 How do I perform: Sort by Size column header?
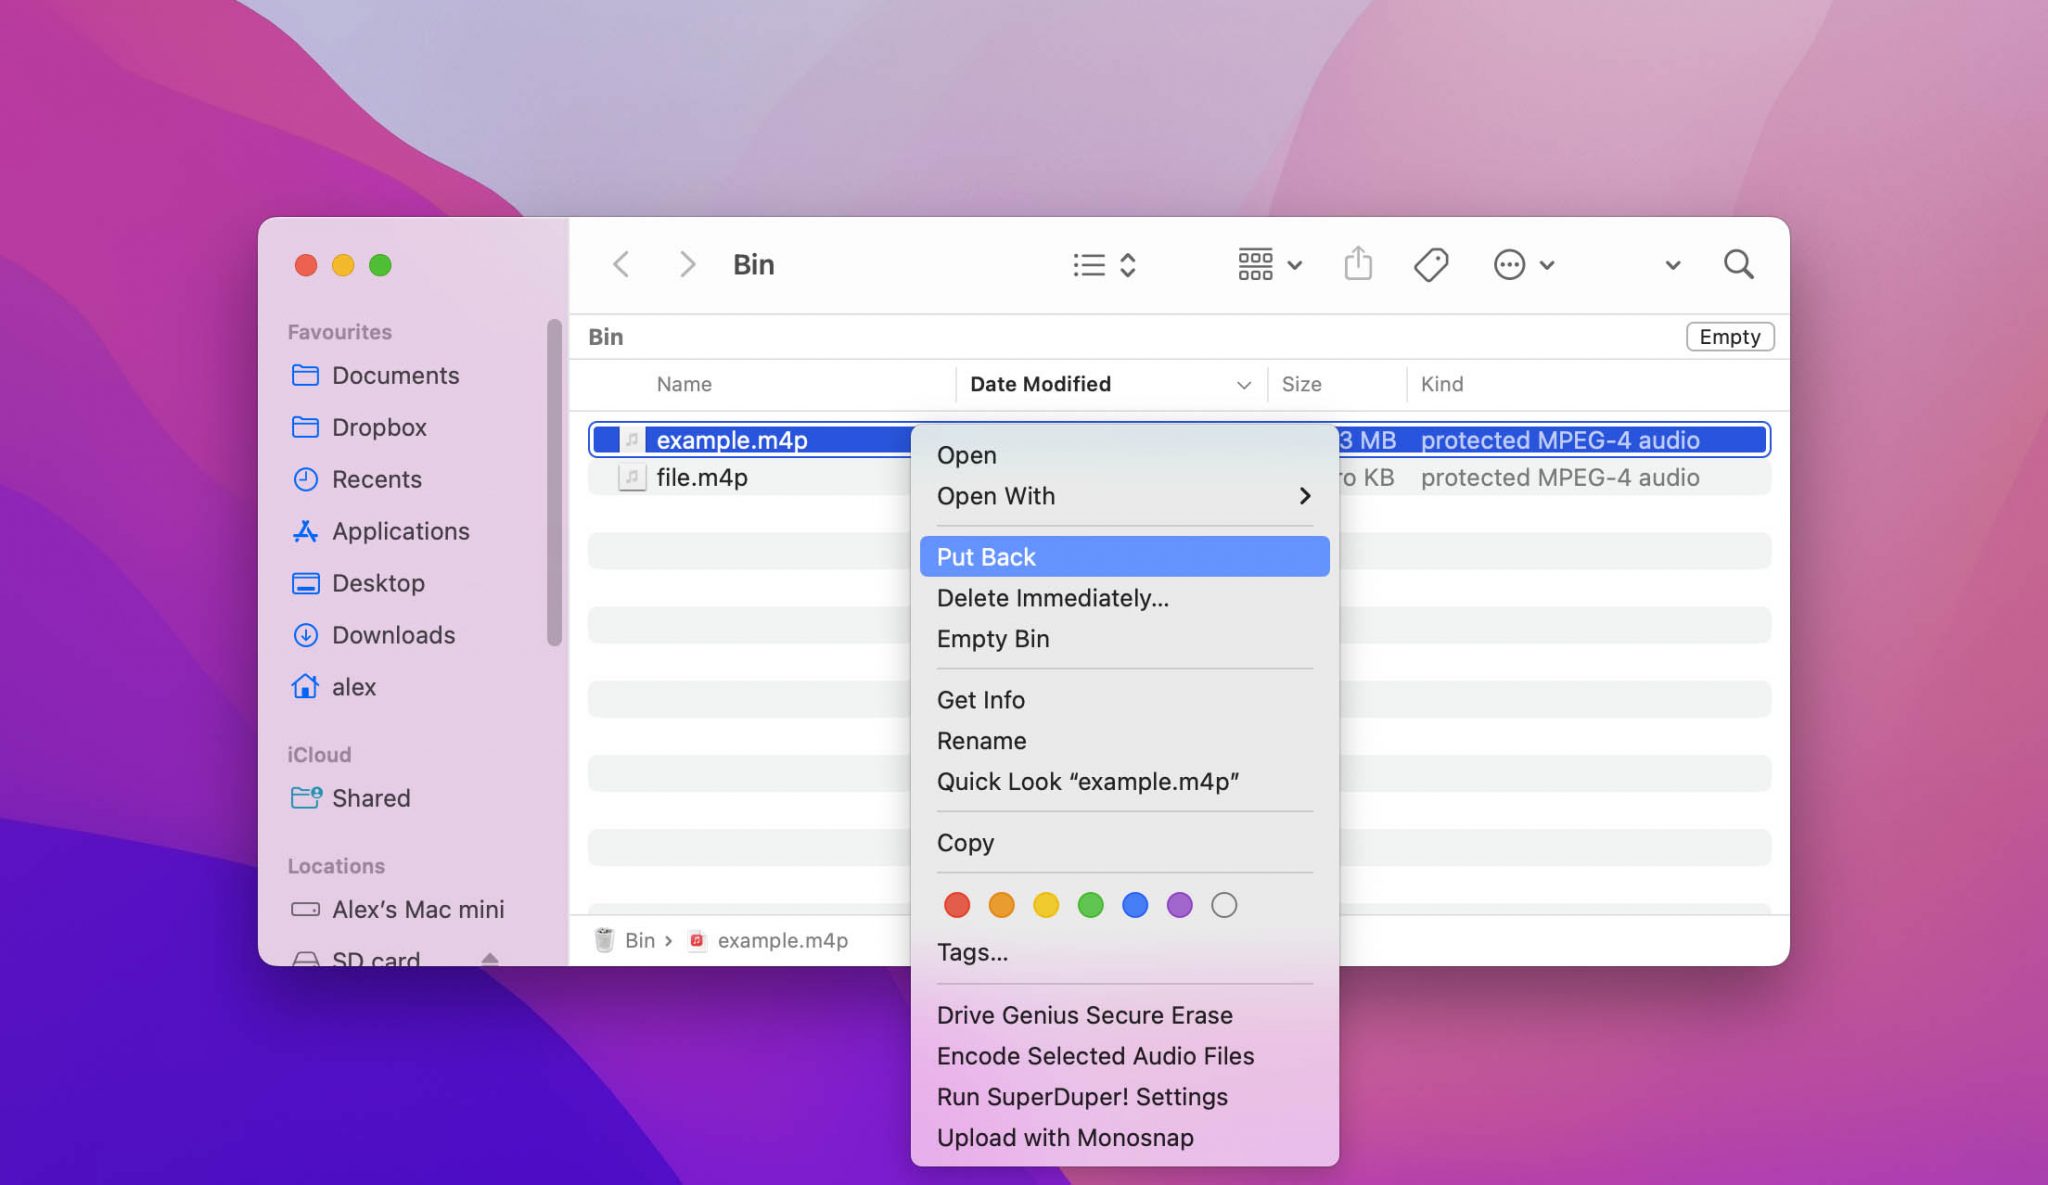coord(1301,384)
